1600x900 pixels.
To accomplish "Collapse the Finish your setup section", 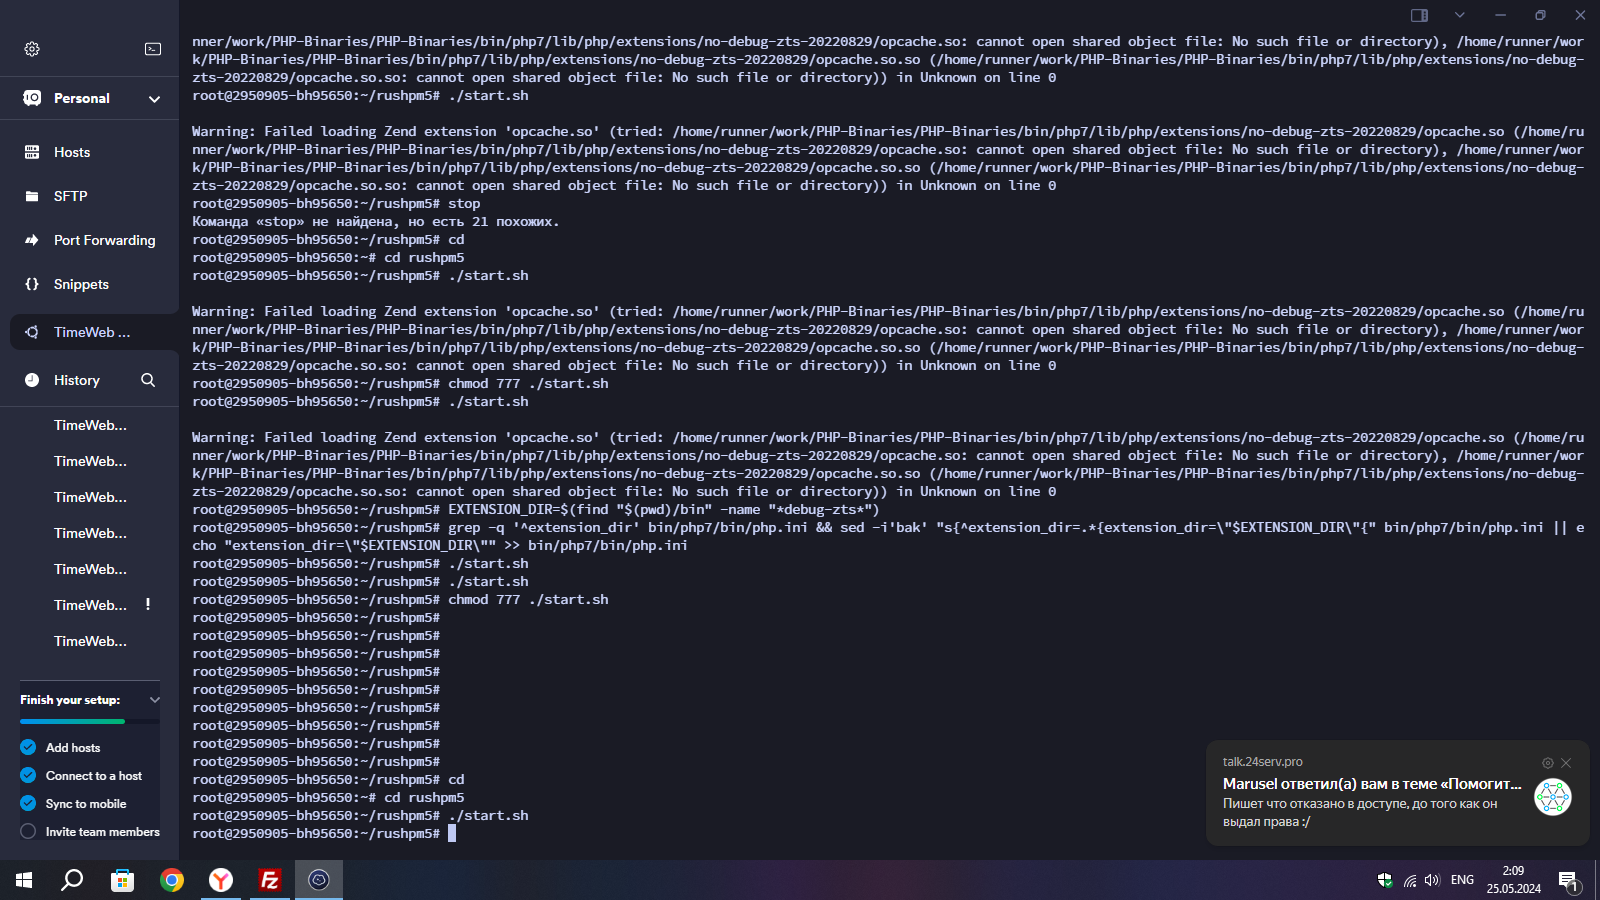I will click(x=154, y=700).
